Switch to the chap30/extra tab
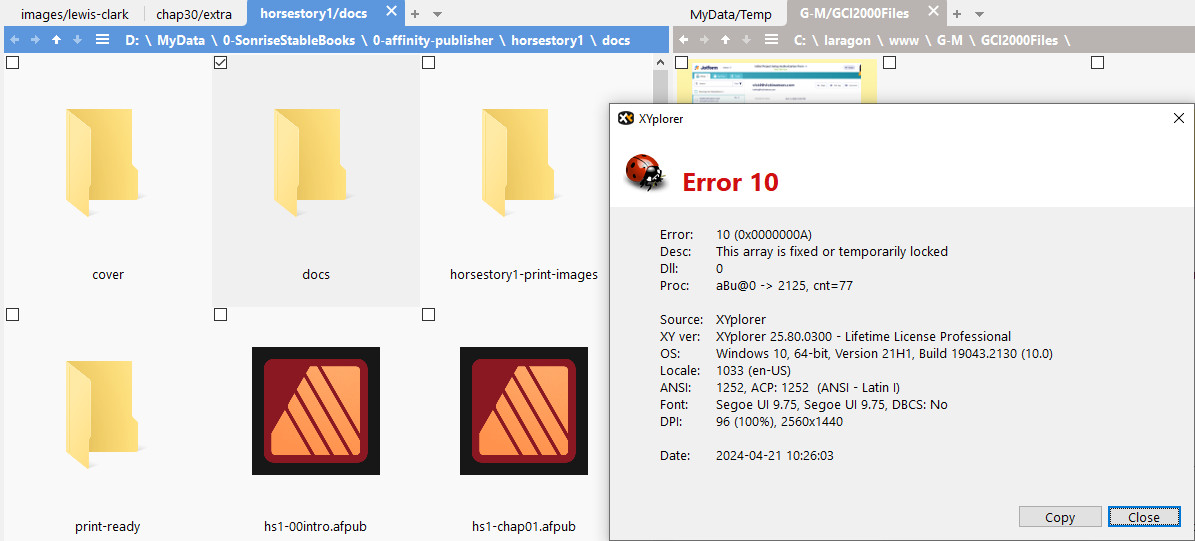Viewport: 1195px width, 541px height. tap(194, 14)
